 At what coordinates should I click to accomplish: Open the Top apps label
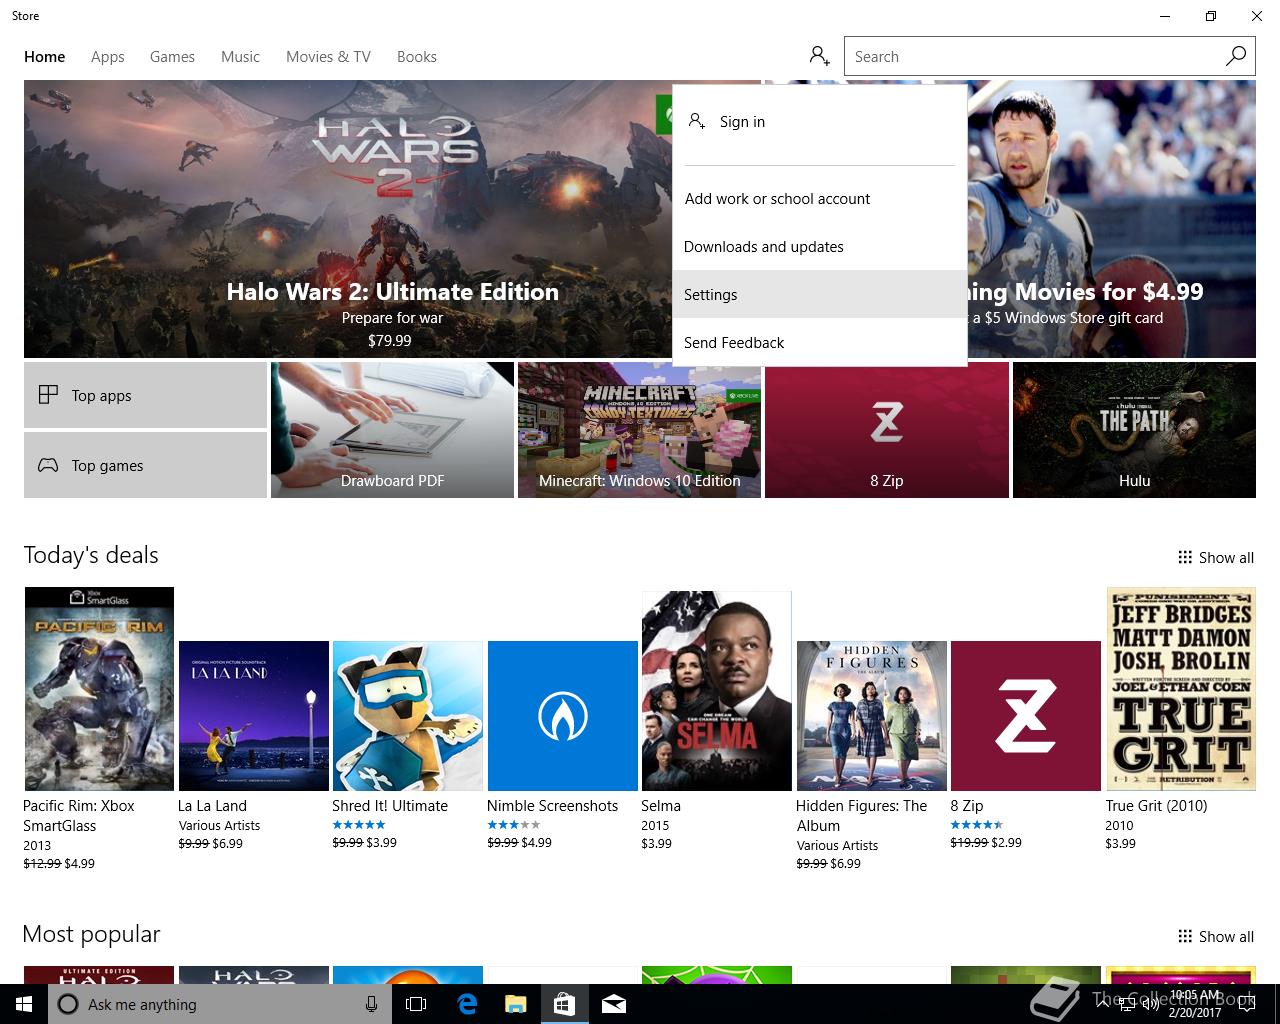pyautogui.click(x=101, y=395)
